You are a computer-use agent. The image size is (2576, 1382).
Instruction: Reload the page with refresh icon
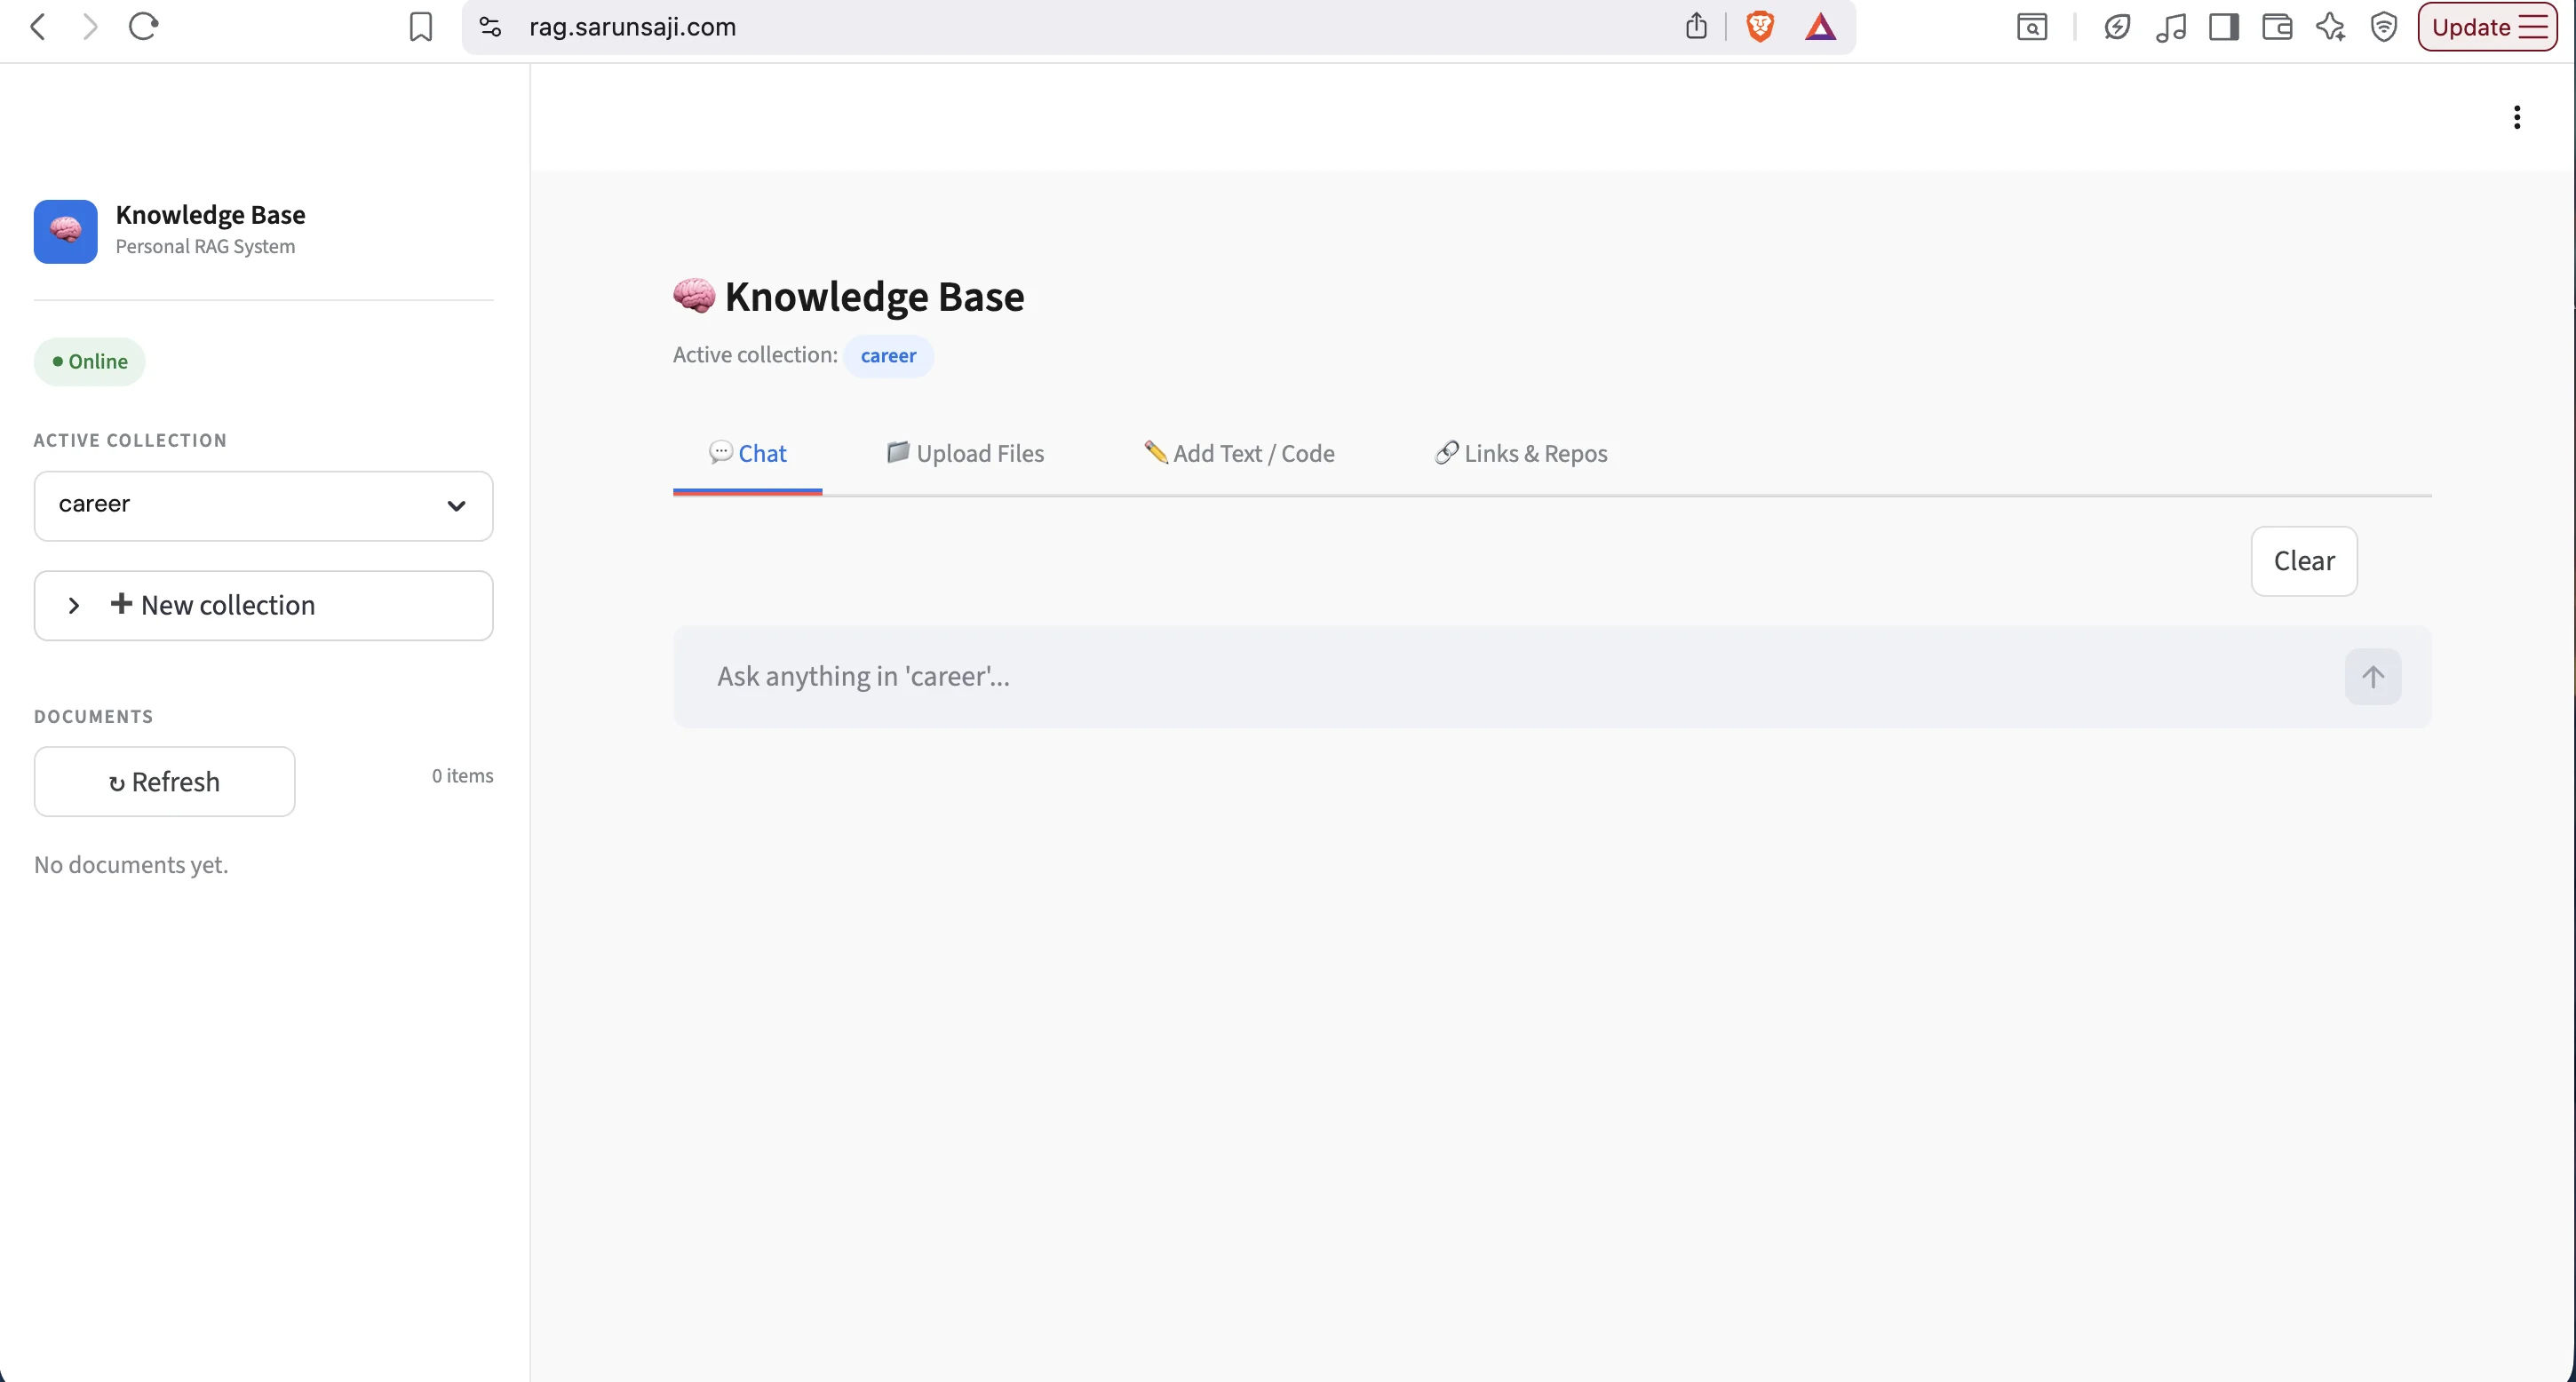click(x=143, y=27)
